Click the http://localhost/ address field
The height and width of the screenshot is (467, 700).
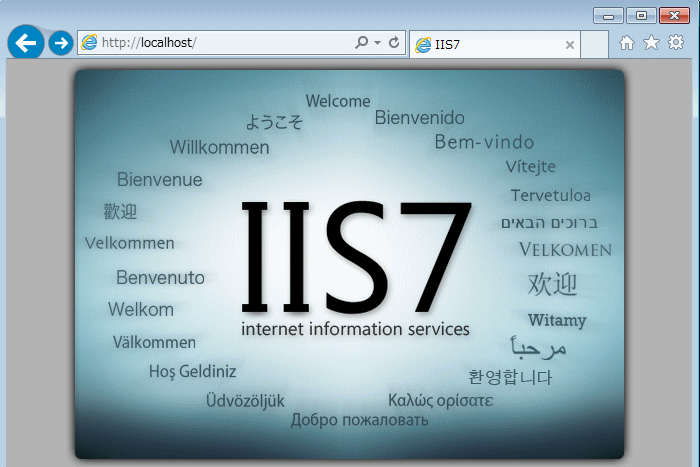coord(241,42)
